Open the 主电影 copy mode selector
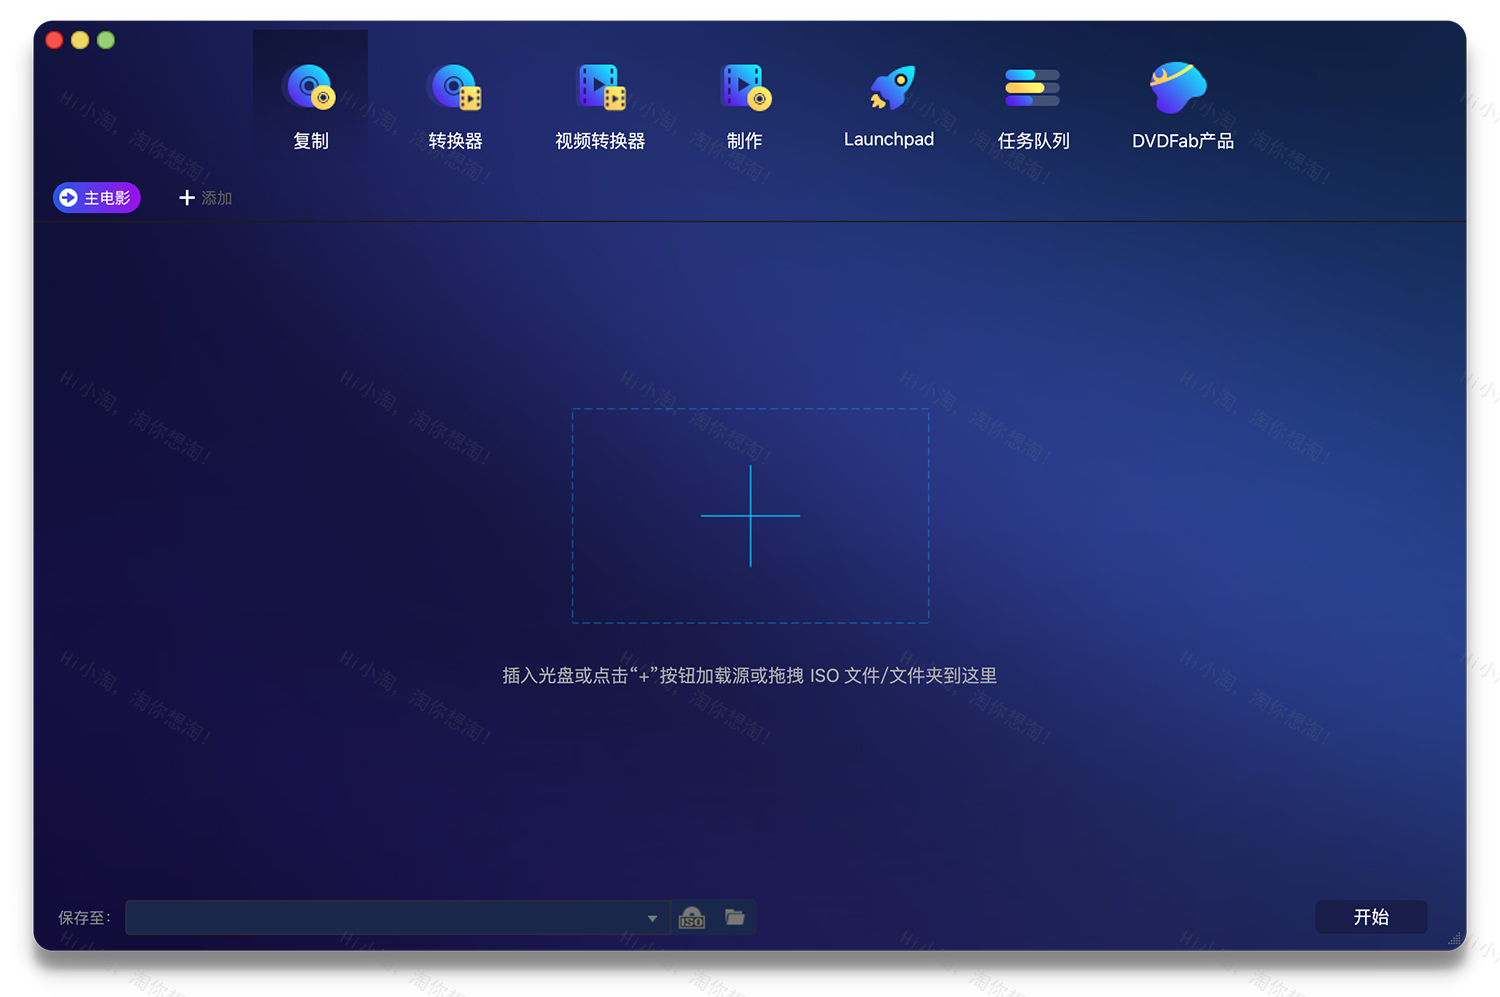Viewport: 1500px width, 997px height. (96, 197)
